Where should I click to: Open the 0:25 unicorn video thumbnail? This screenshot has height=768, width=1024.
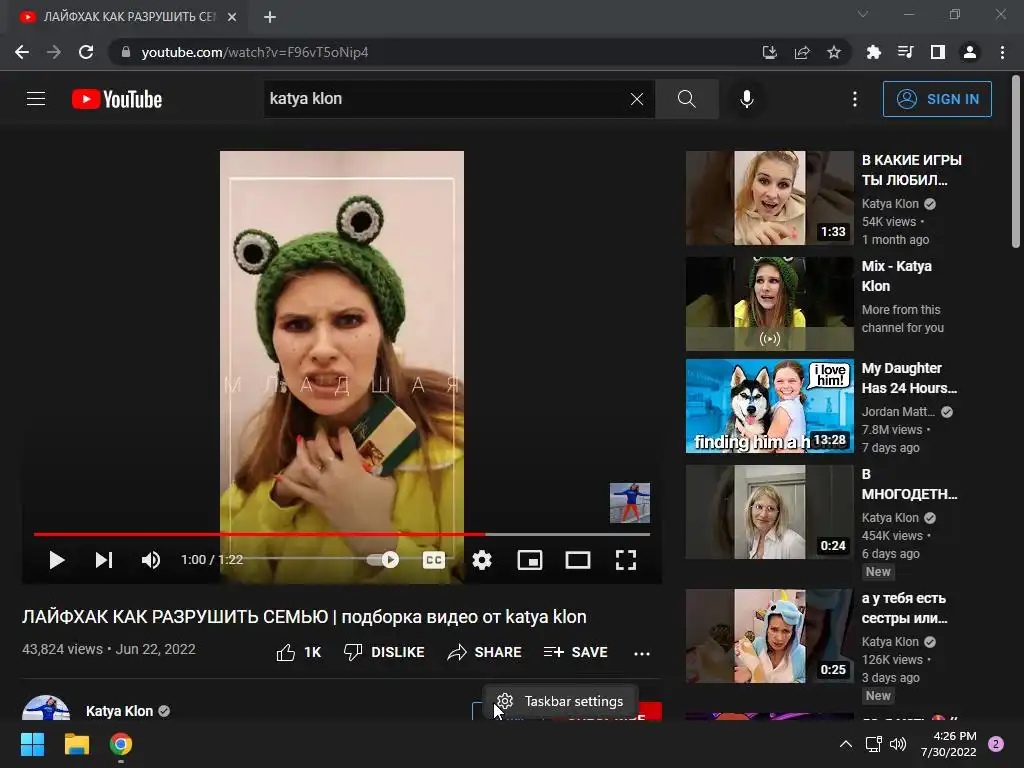[769, 636]
